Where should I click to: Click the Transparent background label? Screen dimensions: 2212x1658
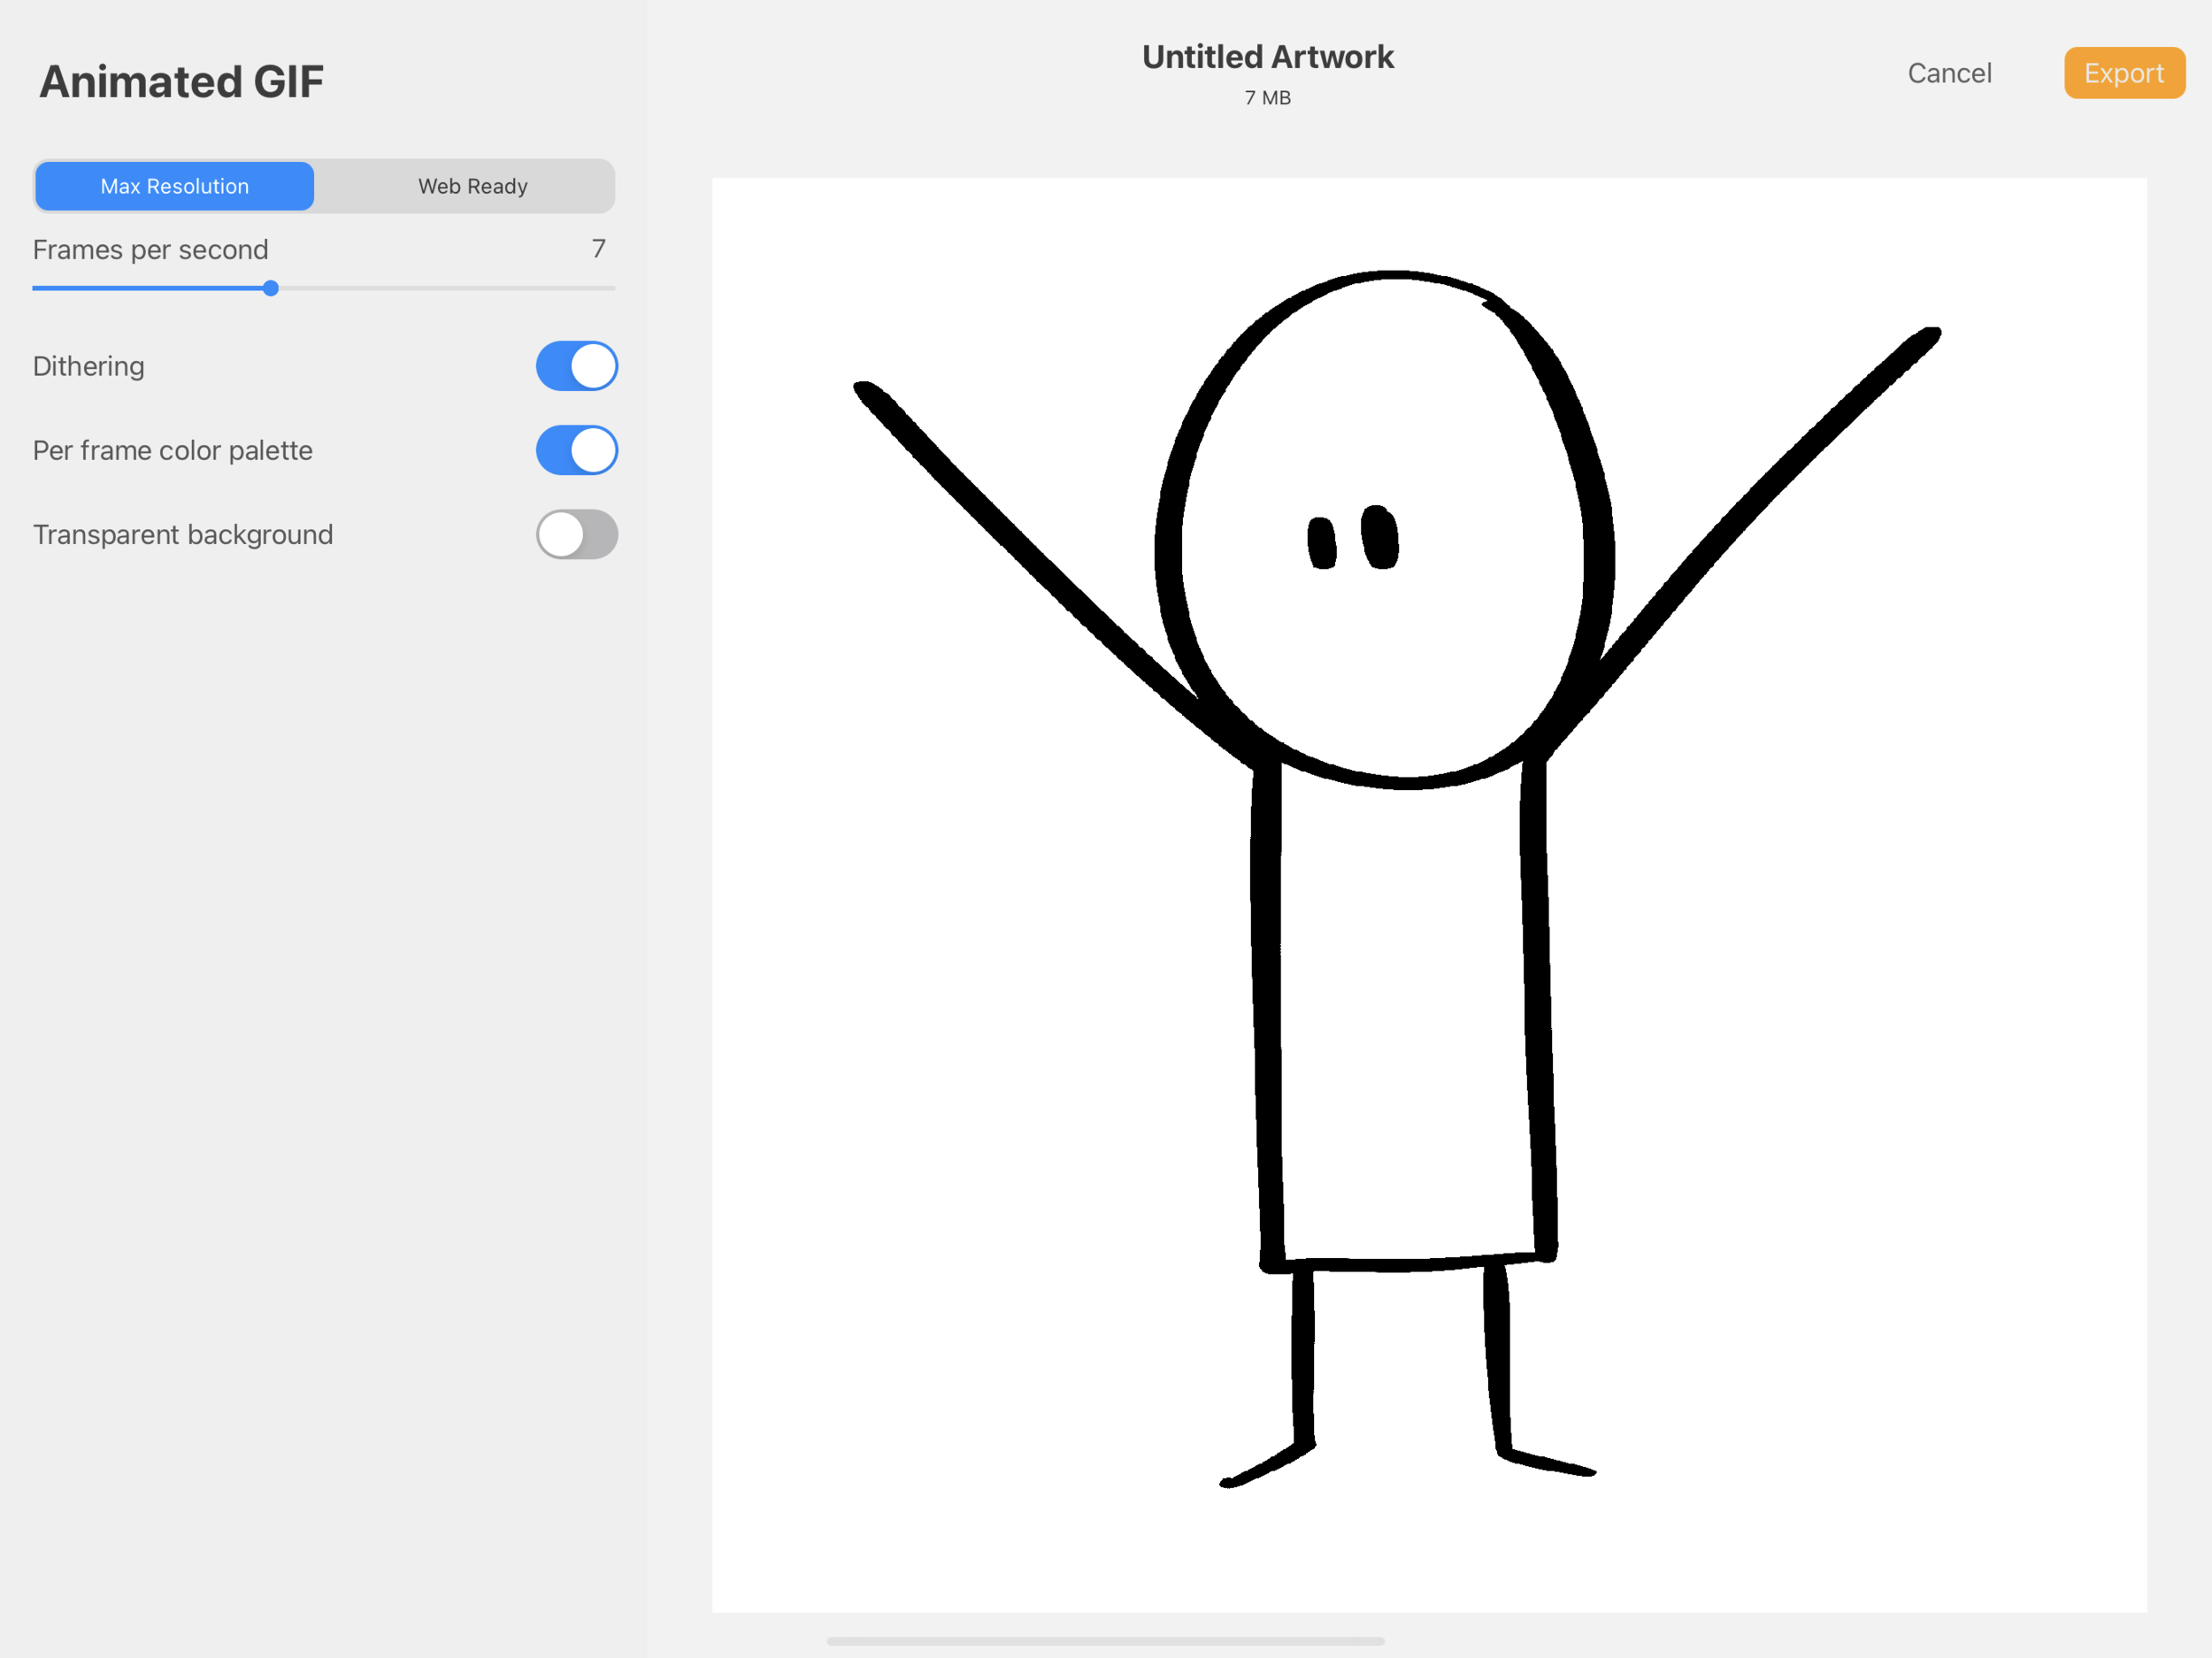(x=183, y=534)
